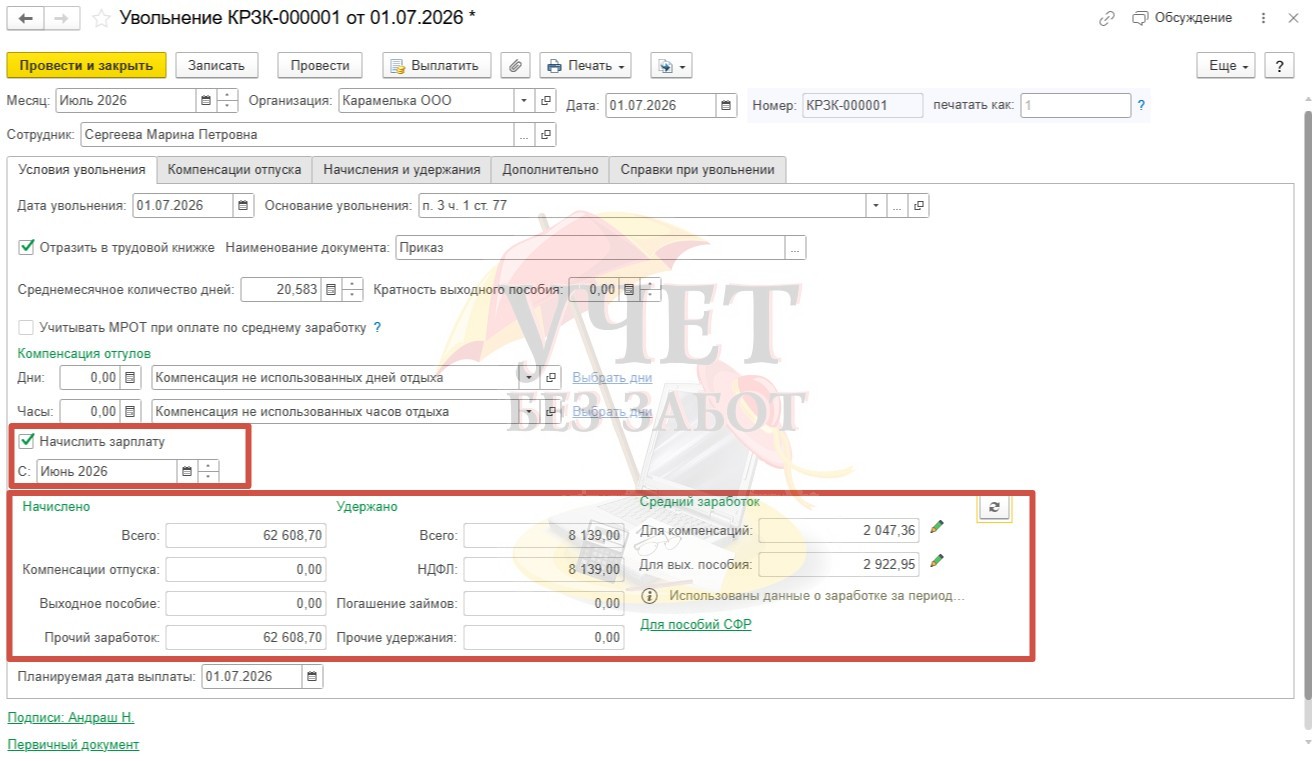
Task: Toggle the Начислить зарплату checkbox
Action: [27, 440]
